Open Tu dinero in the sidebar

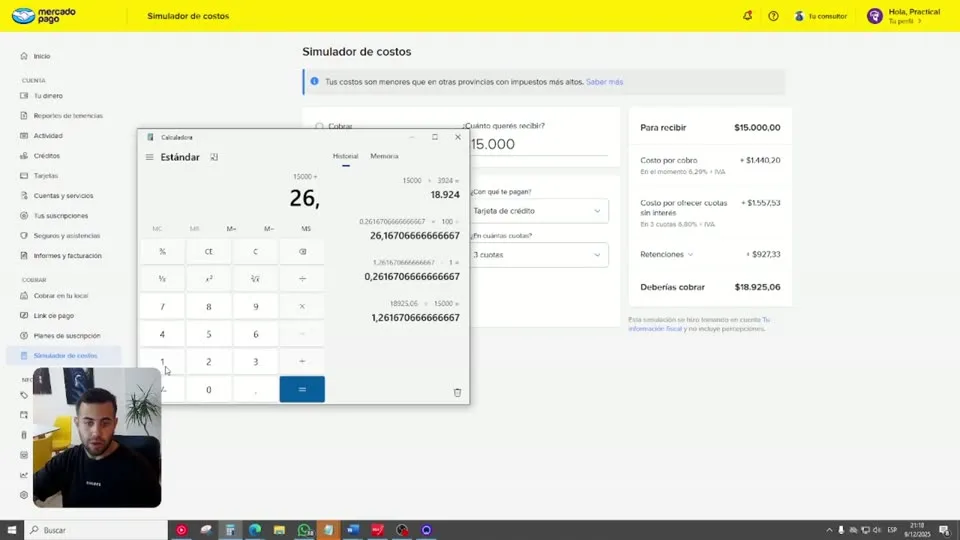(x=48, y=96)
